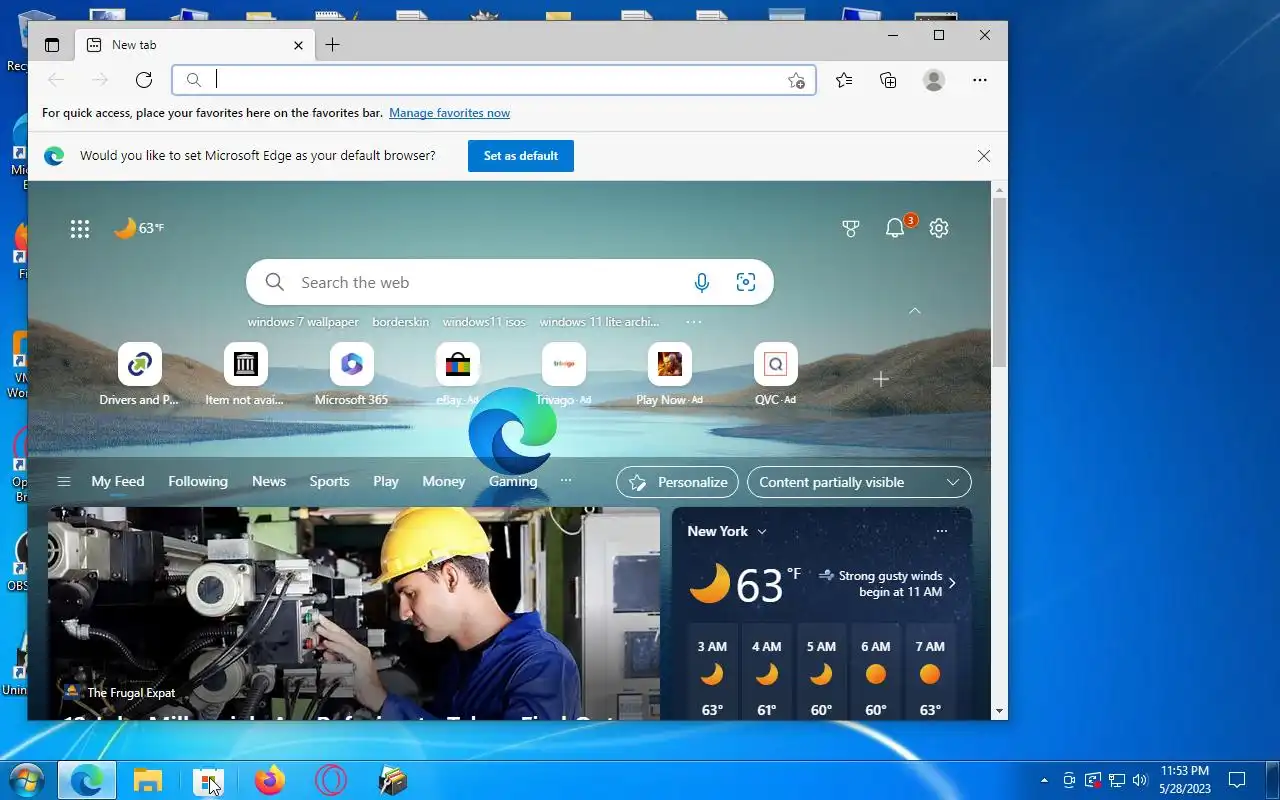Reload the page with refresh icon

click(x=144, y=80)
